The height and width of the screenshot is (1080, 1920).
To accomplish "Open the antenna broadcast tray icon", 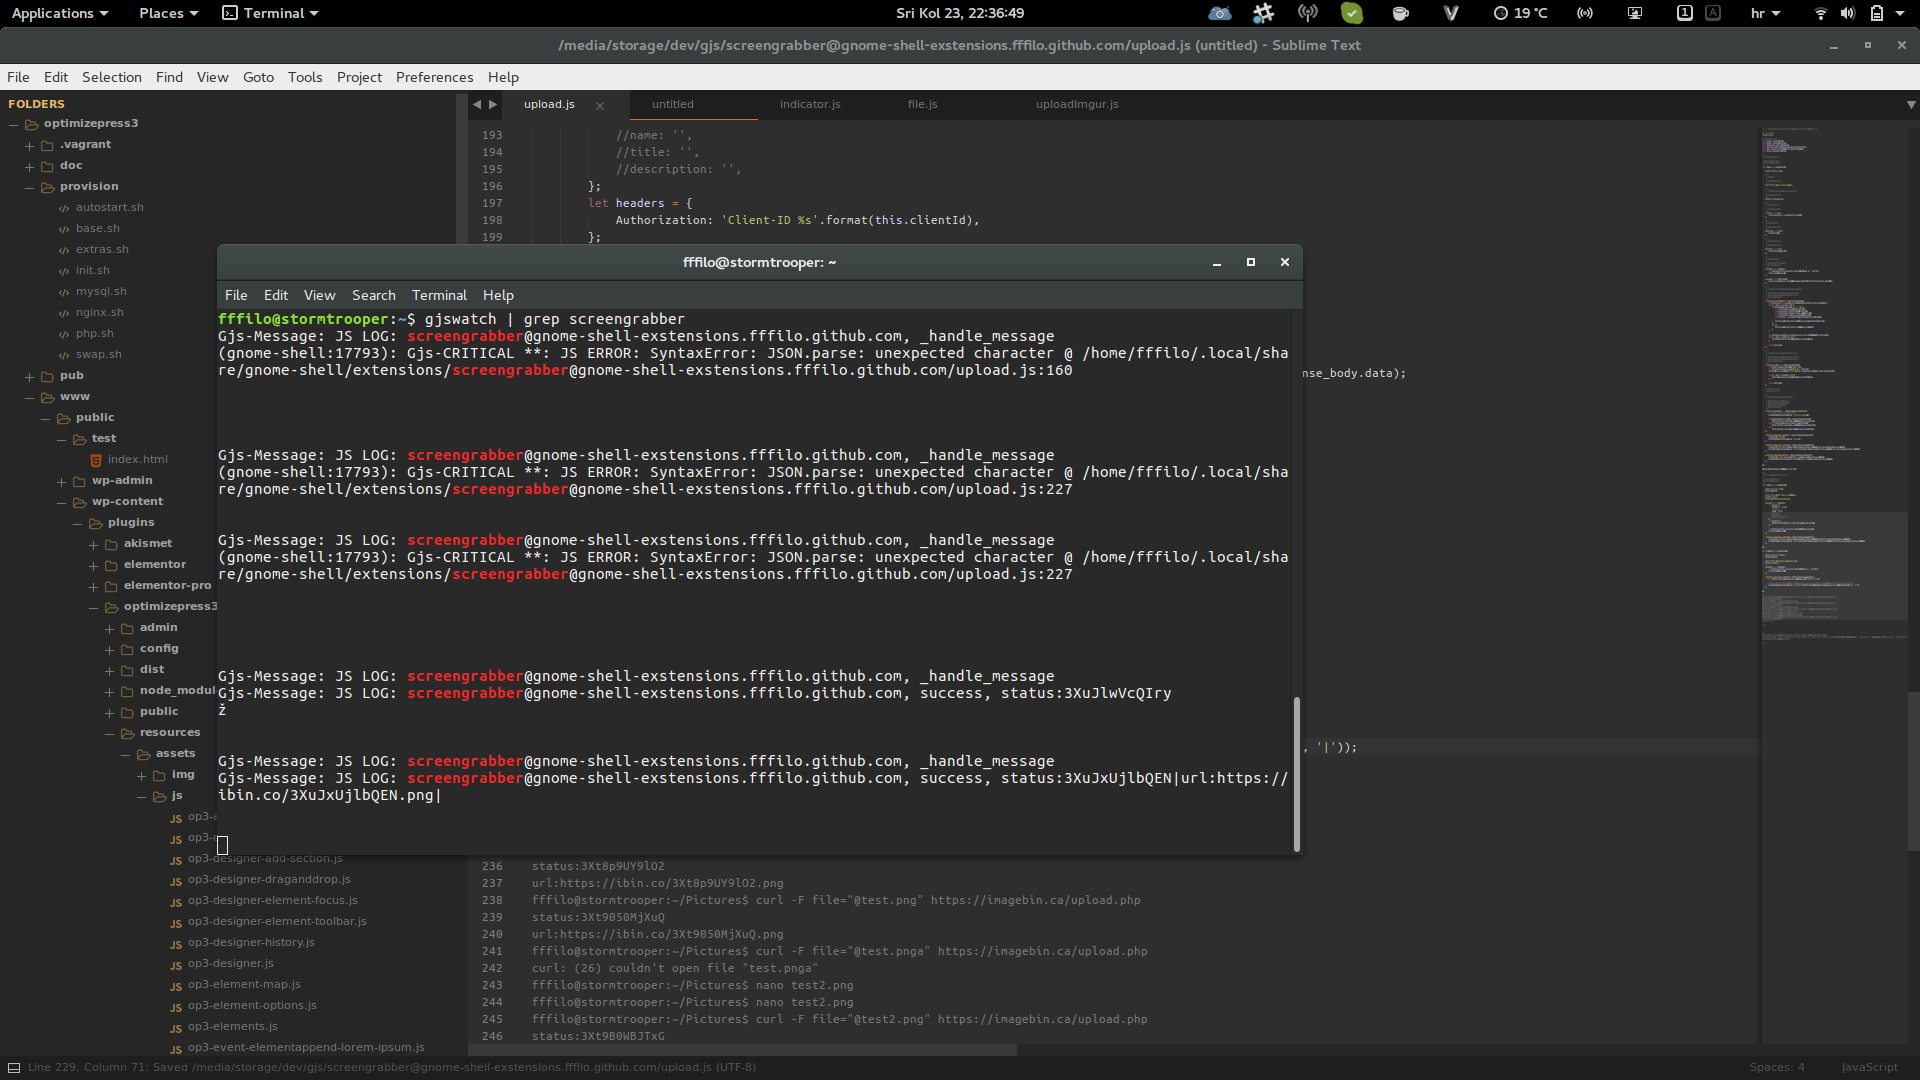I will [x=1308, y=13].
